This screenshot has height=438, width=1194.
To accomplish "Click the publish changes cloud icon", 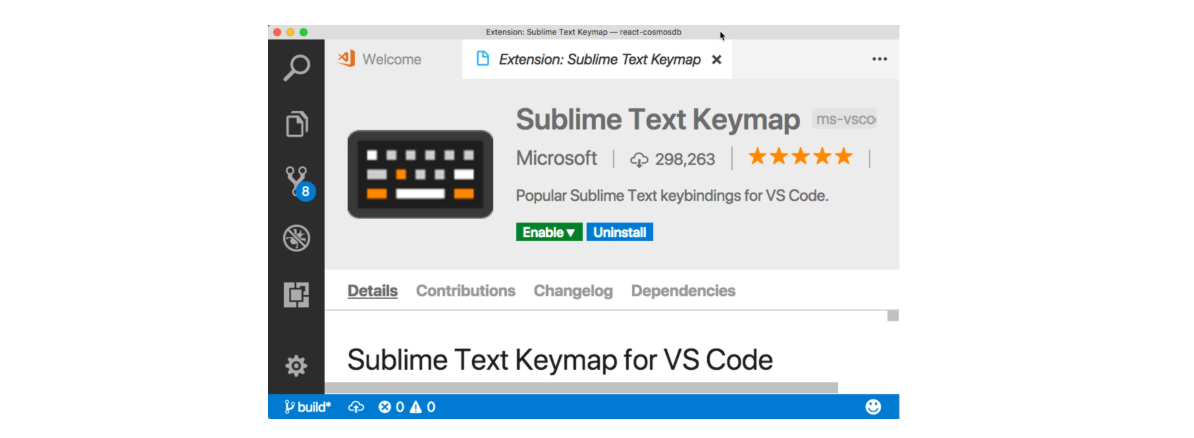I will [x=356, y=407].
